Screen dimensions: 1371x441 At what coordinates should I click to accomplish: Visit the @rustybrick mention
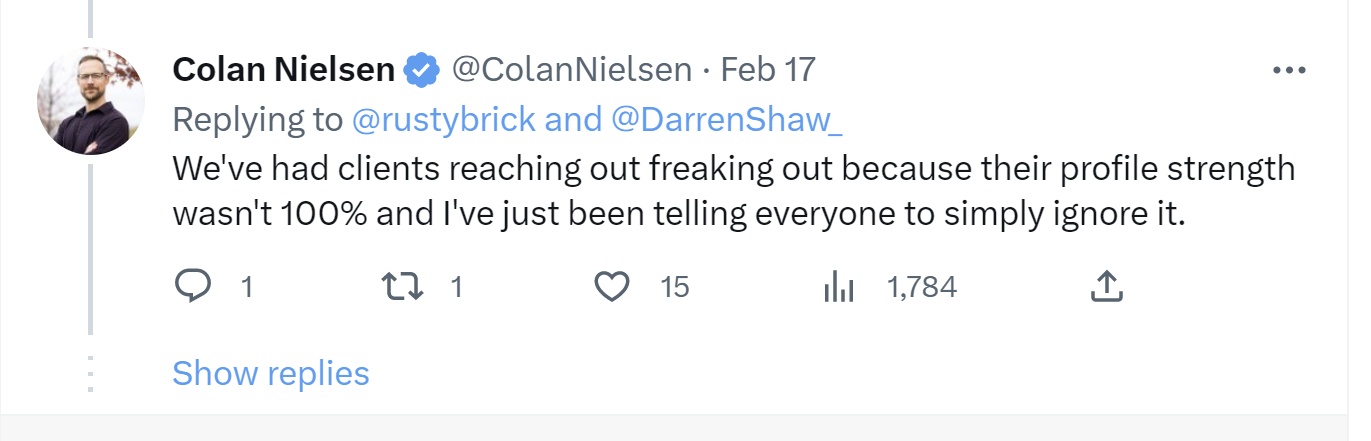tap(446, 120)
